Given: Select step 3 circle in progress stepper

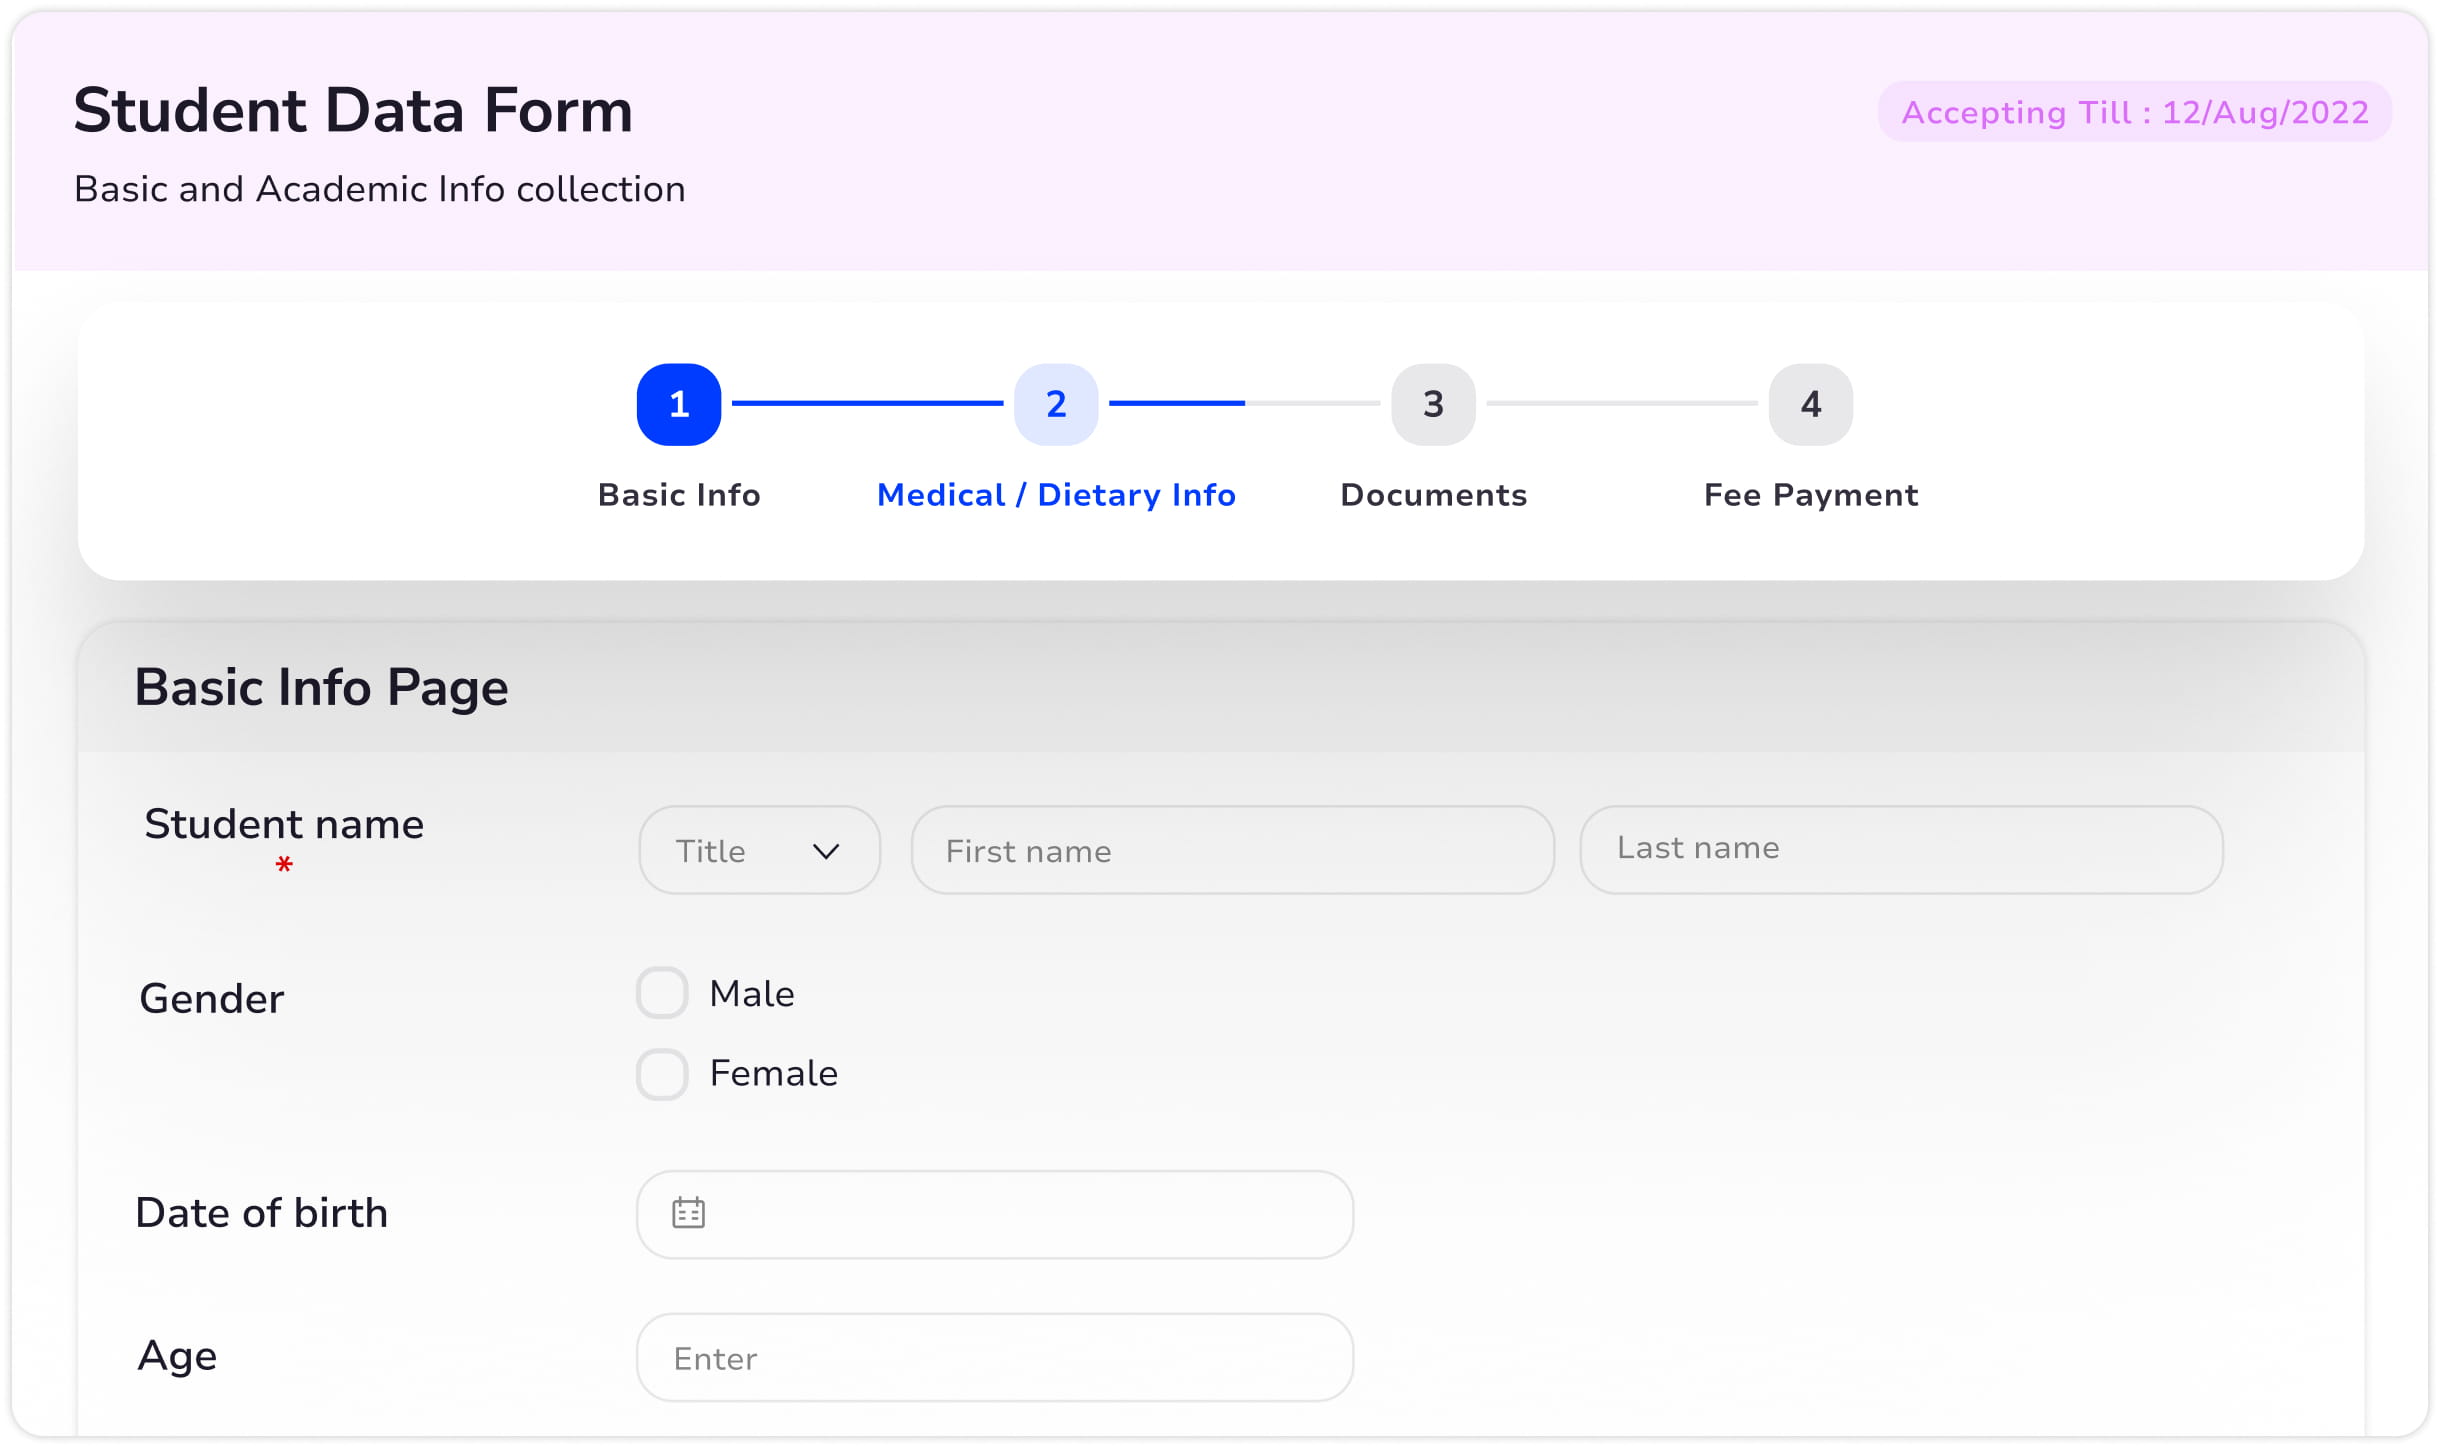Looking at the screenshot, I should pos(1433,404).
